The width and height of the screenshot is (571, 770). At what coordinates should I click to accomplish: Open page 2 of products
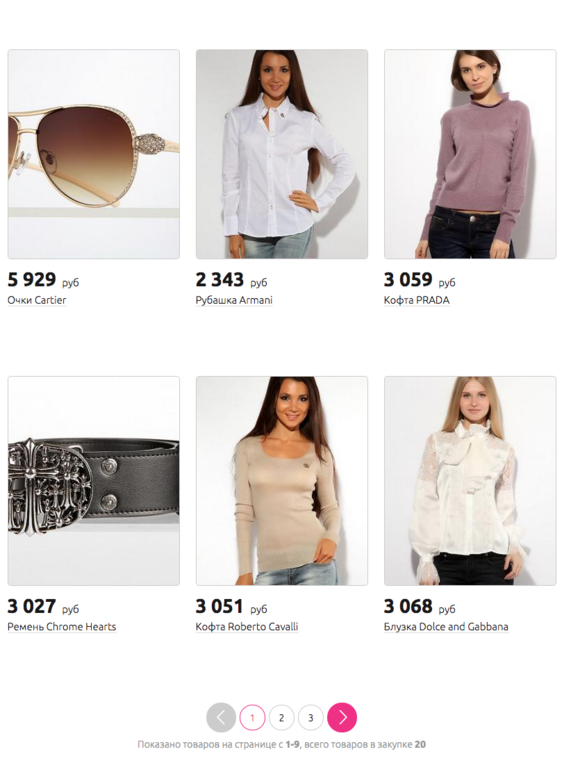coord(281,717)
